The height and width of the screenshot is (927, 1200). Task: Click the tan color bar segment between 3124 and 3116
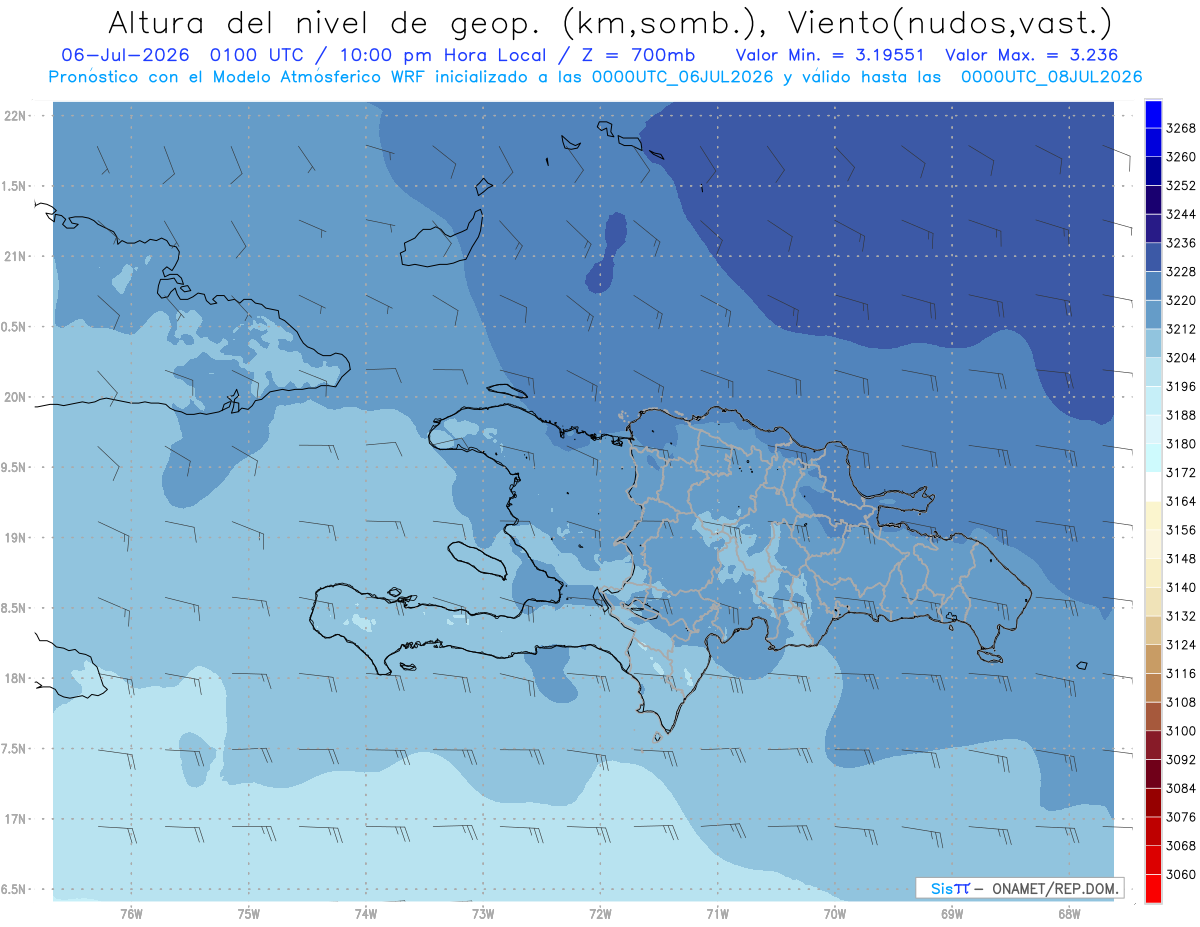pos(1153,659)
